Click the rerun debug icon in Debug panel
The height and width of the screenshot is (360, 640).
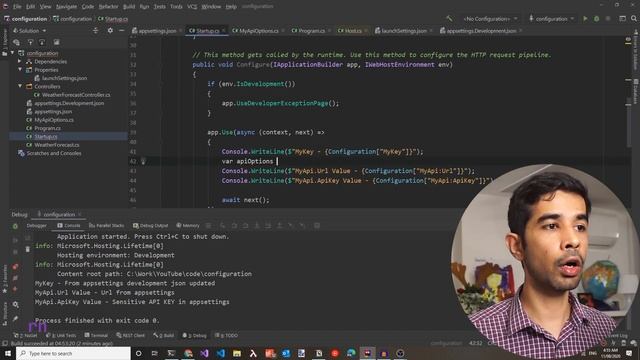[x=15, y=226]
